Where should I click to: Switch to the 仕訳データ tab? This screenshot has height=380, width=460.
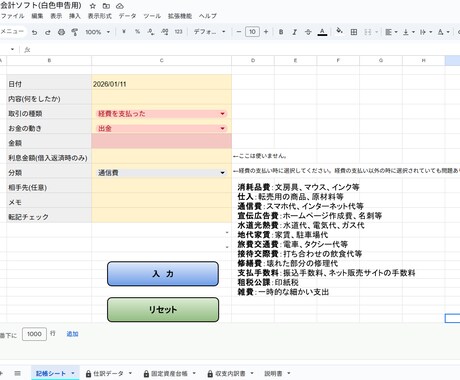coord(108,373)
